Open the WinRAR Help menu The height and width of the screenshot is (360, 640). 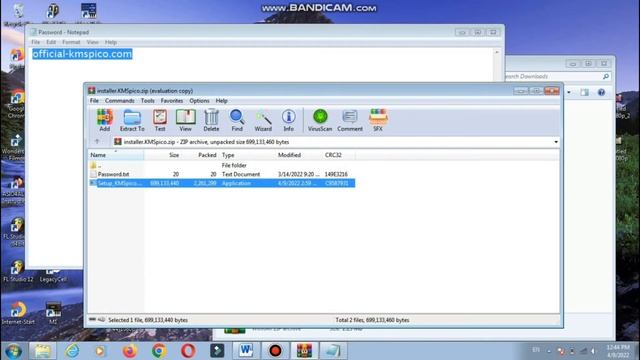[x=222, y=100]
